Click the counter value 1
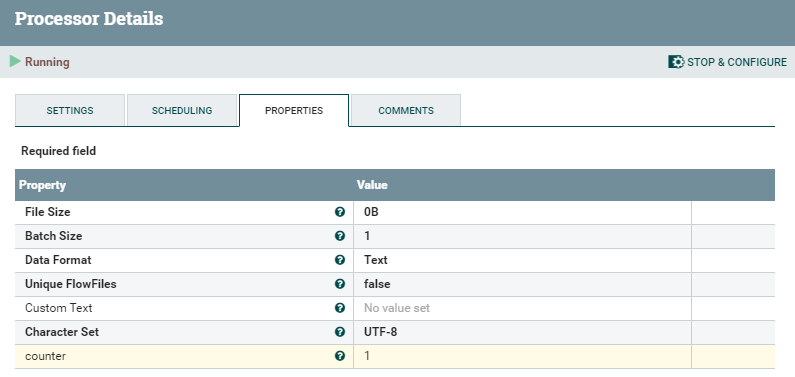Screen dimensions: 795x377 click(367, 356)
